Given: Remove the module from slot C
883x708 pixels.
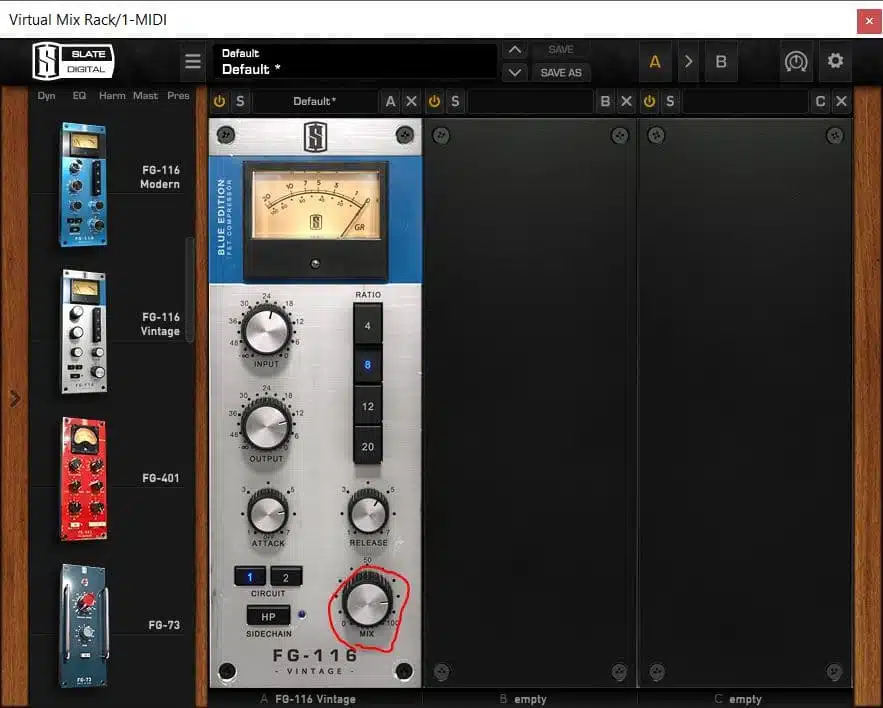Looking at the screenshot, I should click(x=841, y=101).
